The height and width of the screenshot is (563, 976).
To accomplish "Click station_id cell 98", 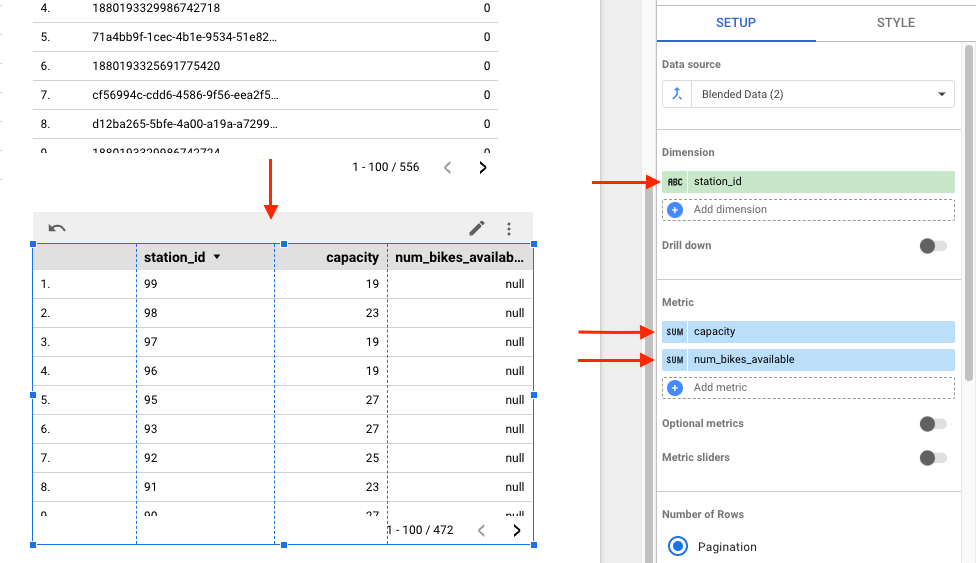I will pyautogui.click(x=151, y=313).
